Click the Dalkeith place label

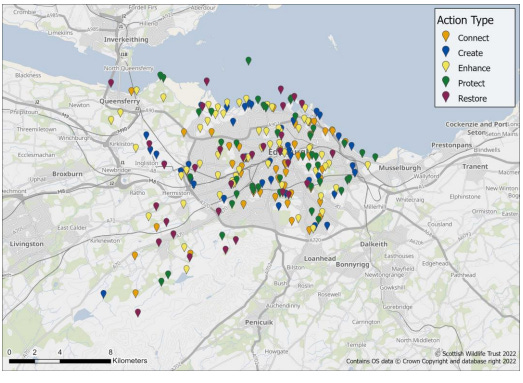(x=374, y=244)
